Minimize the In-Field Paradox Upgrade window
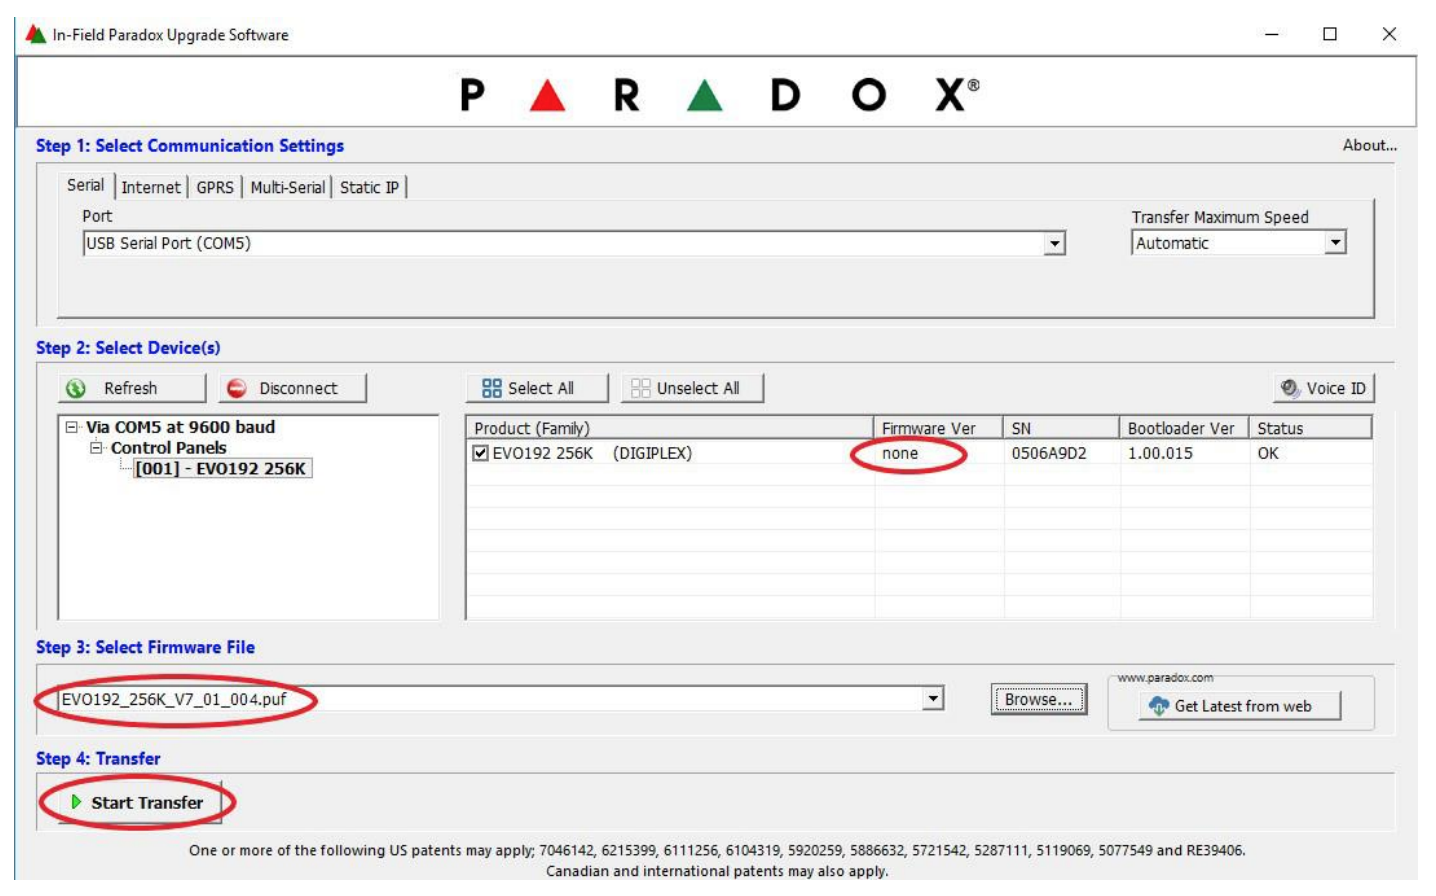 point(1272,34)
